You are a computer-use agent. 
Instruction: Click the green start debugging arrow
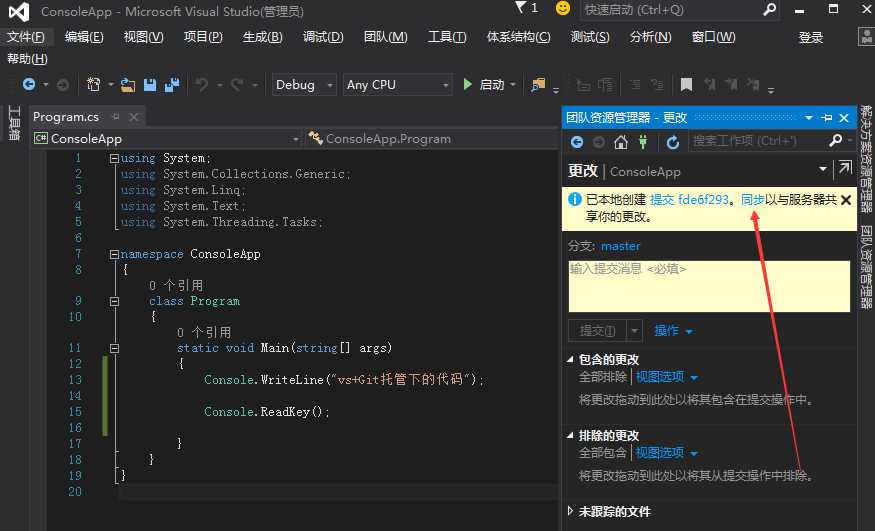(468, 84)
